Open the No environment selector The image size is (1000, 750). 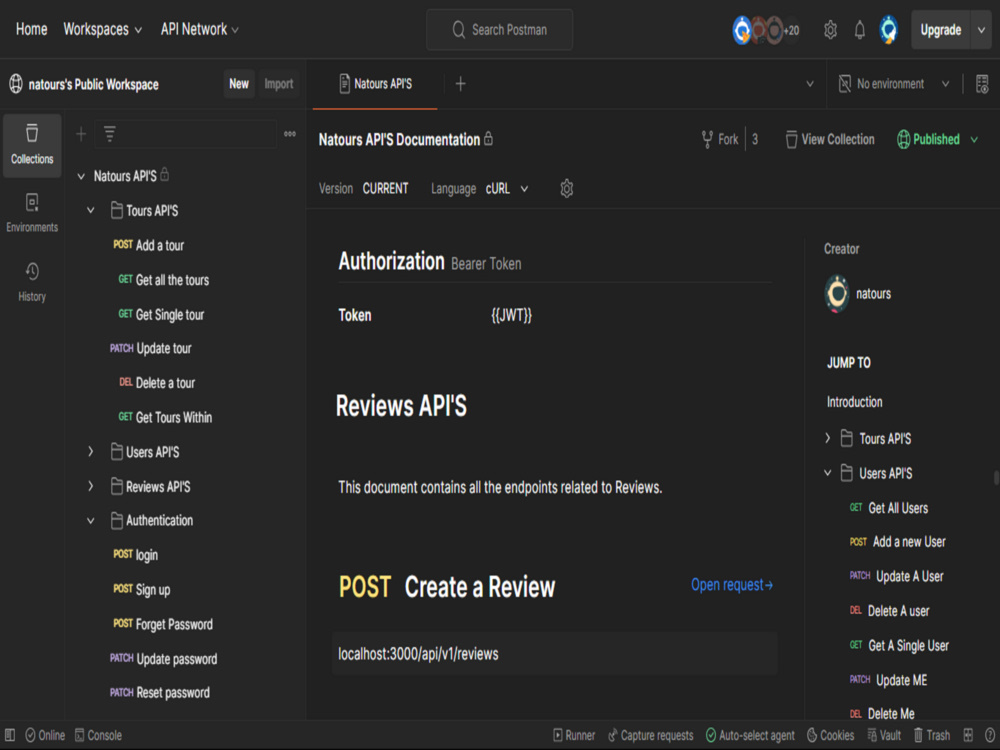coord(893,84)
